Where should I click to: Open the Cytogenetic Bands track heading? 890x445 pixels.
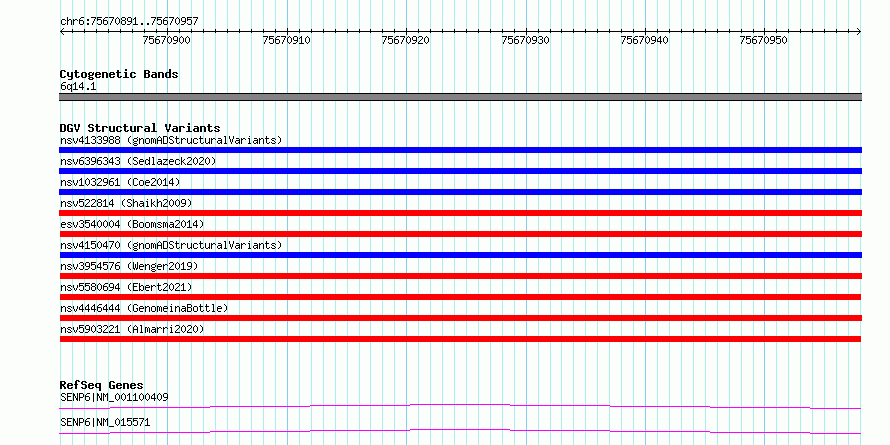pyautogui.click(x=119, y=74)
